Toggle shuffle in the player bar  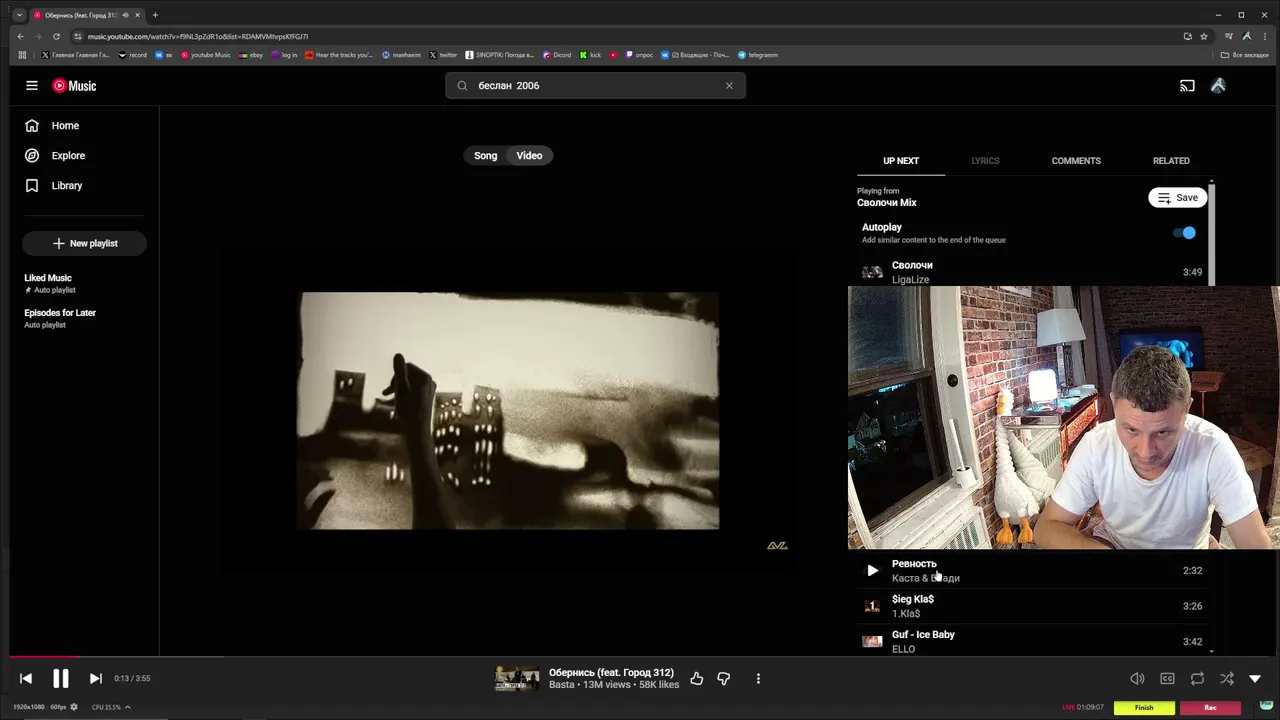(1227, 679)
